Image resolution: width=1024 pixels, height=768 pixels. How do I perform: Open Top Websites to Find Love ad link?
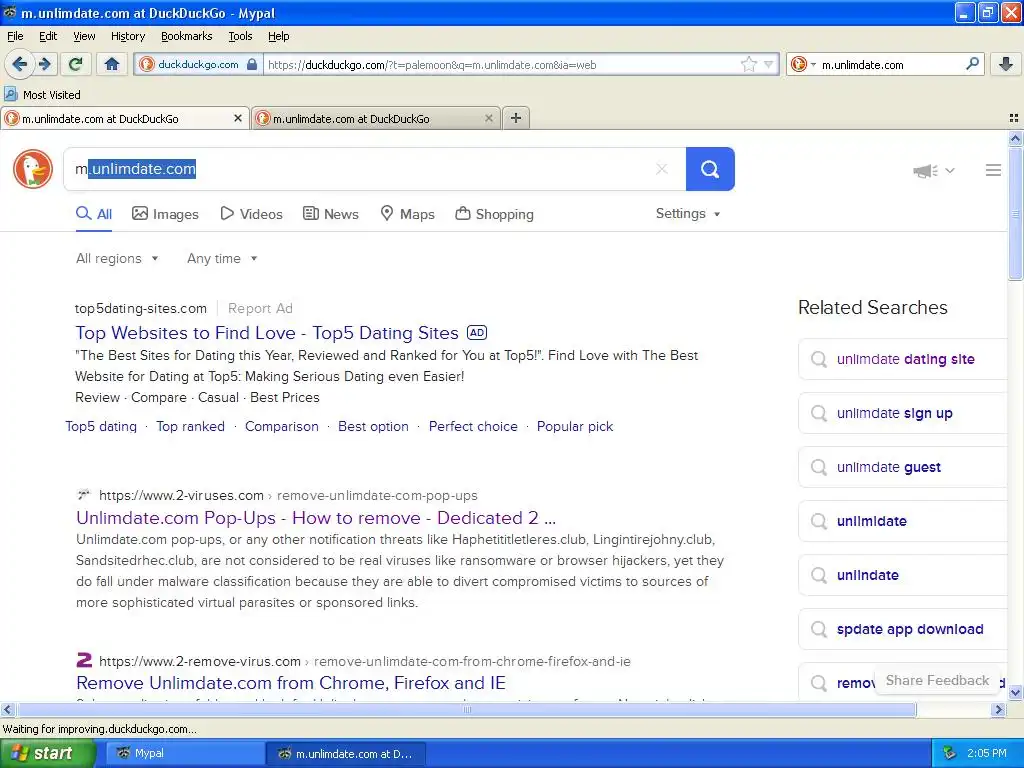[x=267, y=332]
